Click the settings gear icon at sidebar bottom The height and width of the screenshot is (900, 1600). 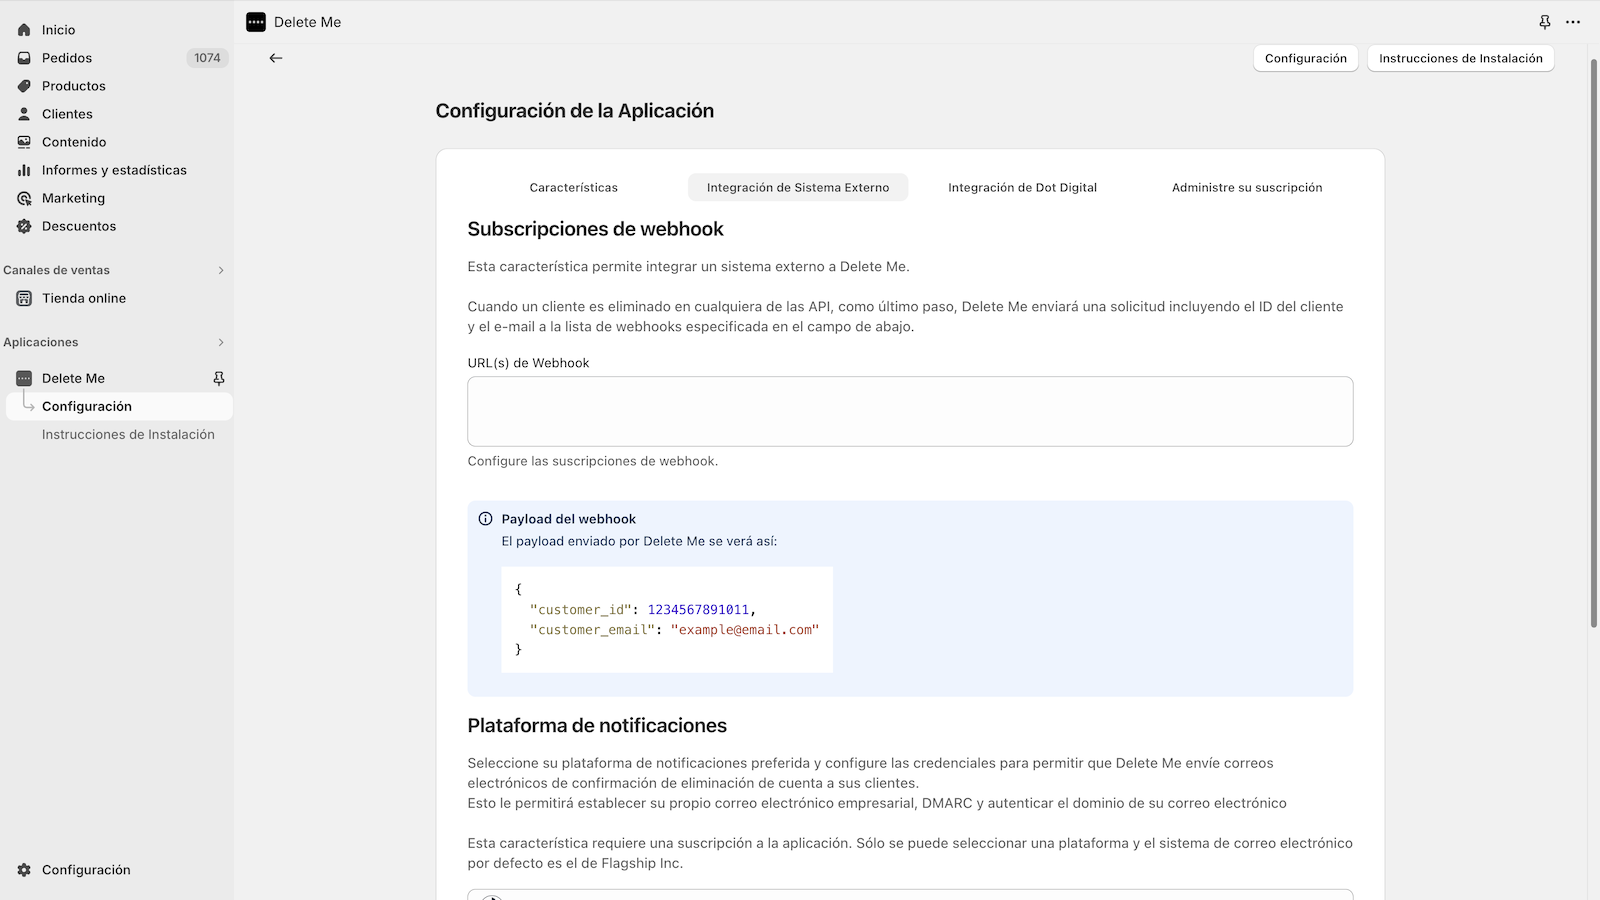(24, 870)
